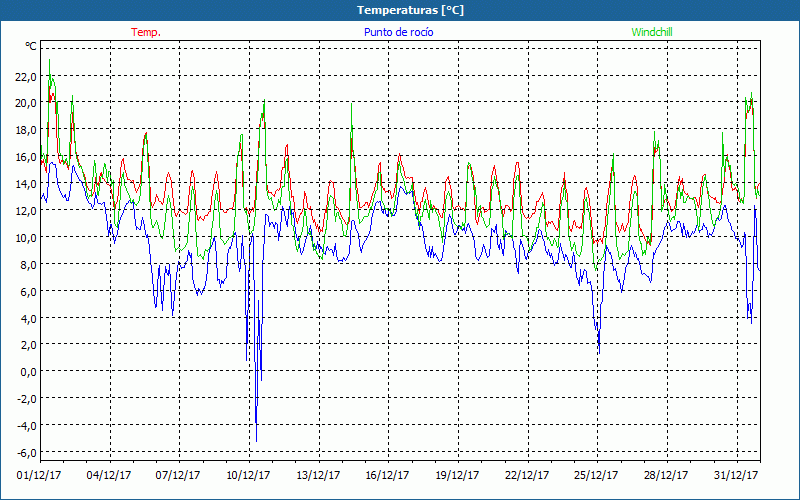The height and width of the screenshot is (500, 800).
Task: Click the 6,0 y-axis value
Action: tap(28, 291)
